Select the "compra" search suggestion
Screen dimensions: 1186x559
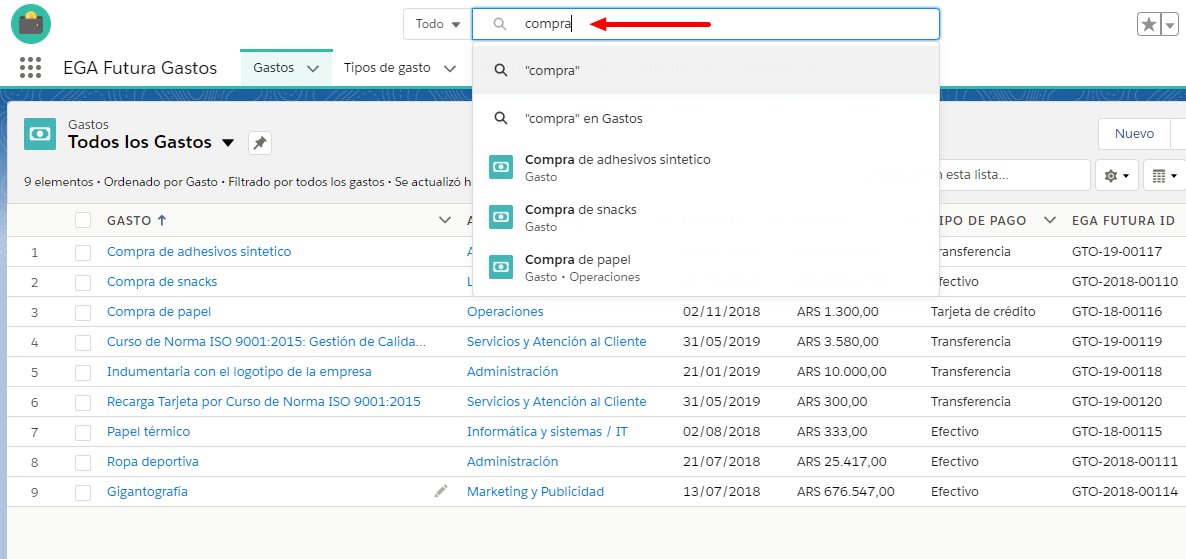click(706, 70)
